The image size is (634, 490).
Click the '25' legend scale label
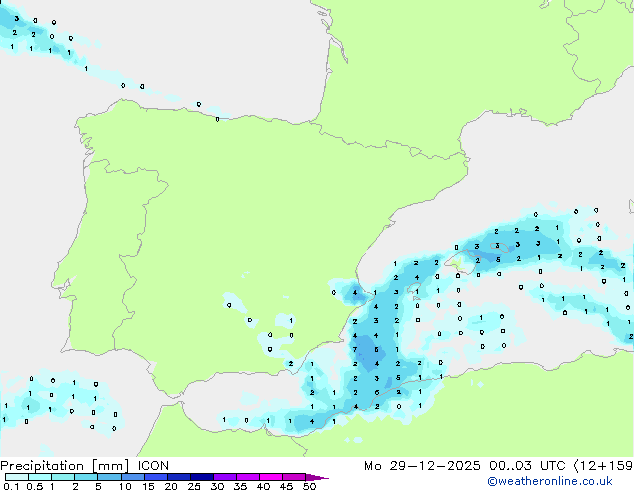(194, 486)
